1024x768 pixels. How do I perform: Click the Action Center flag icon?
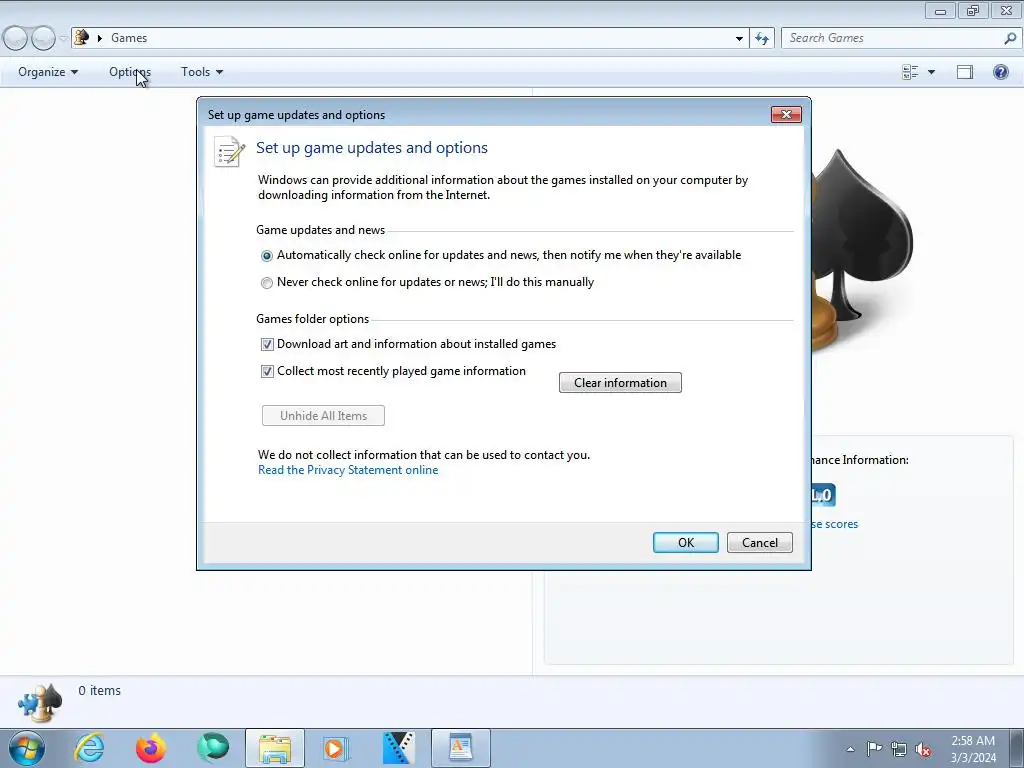(x=874, y=749)
